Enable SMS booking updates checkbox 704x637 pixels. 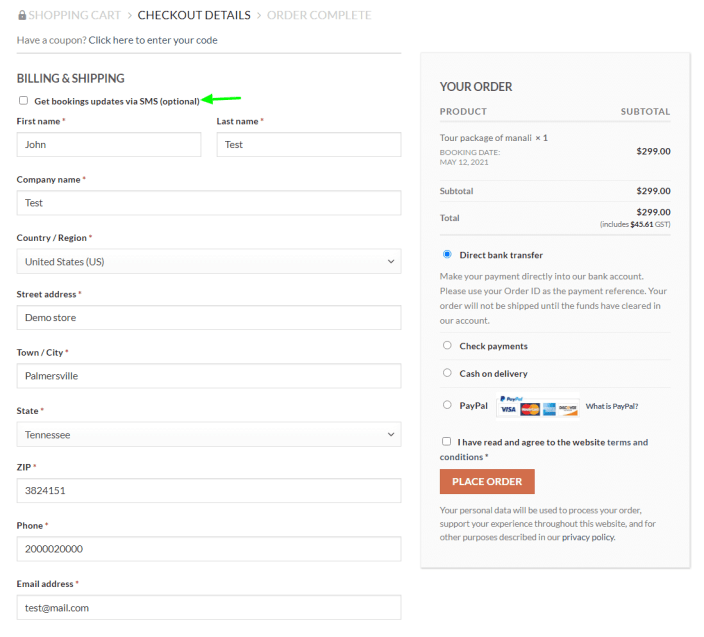point(23,100)
